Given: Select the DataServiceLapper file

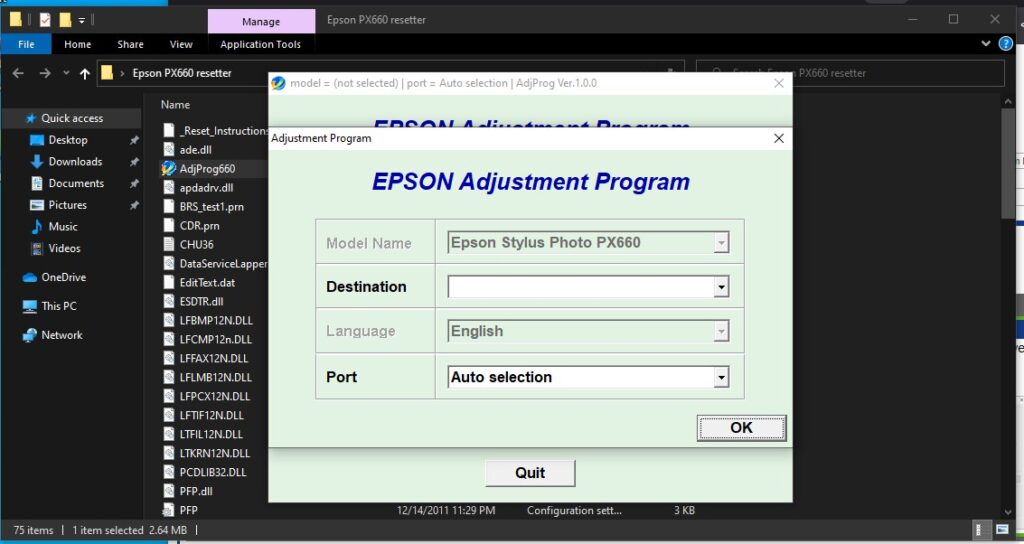Looking at the screenshot, I should pos(215,264).
